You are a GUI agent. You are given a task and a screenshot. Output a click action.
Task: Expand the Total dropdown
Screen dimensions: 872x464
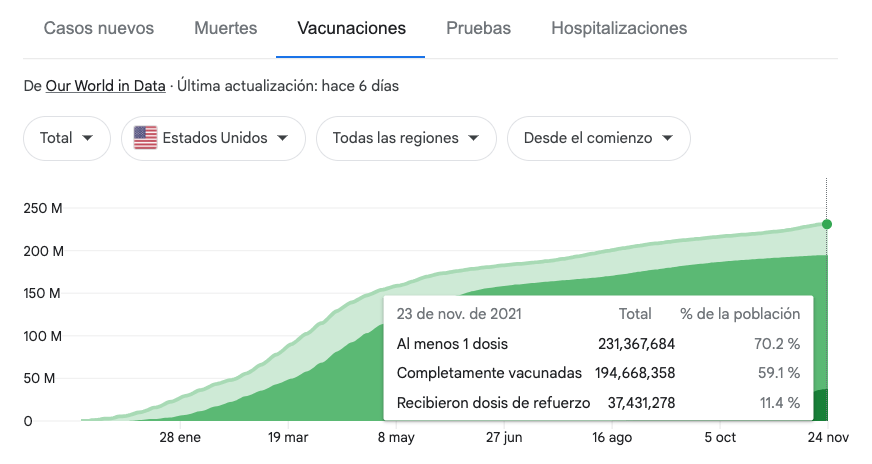[66, 138]
